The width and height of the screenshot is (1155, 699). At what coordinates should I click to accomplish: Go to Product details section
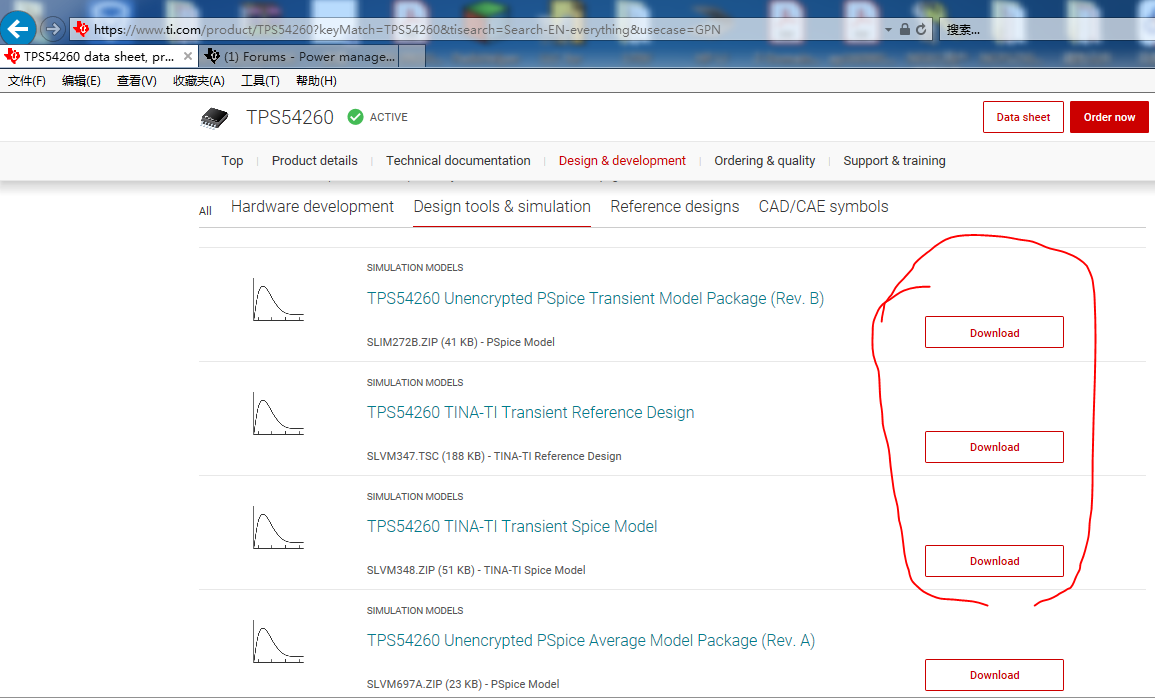[315, 161]
